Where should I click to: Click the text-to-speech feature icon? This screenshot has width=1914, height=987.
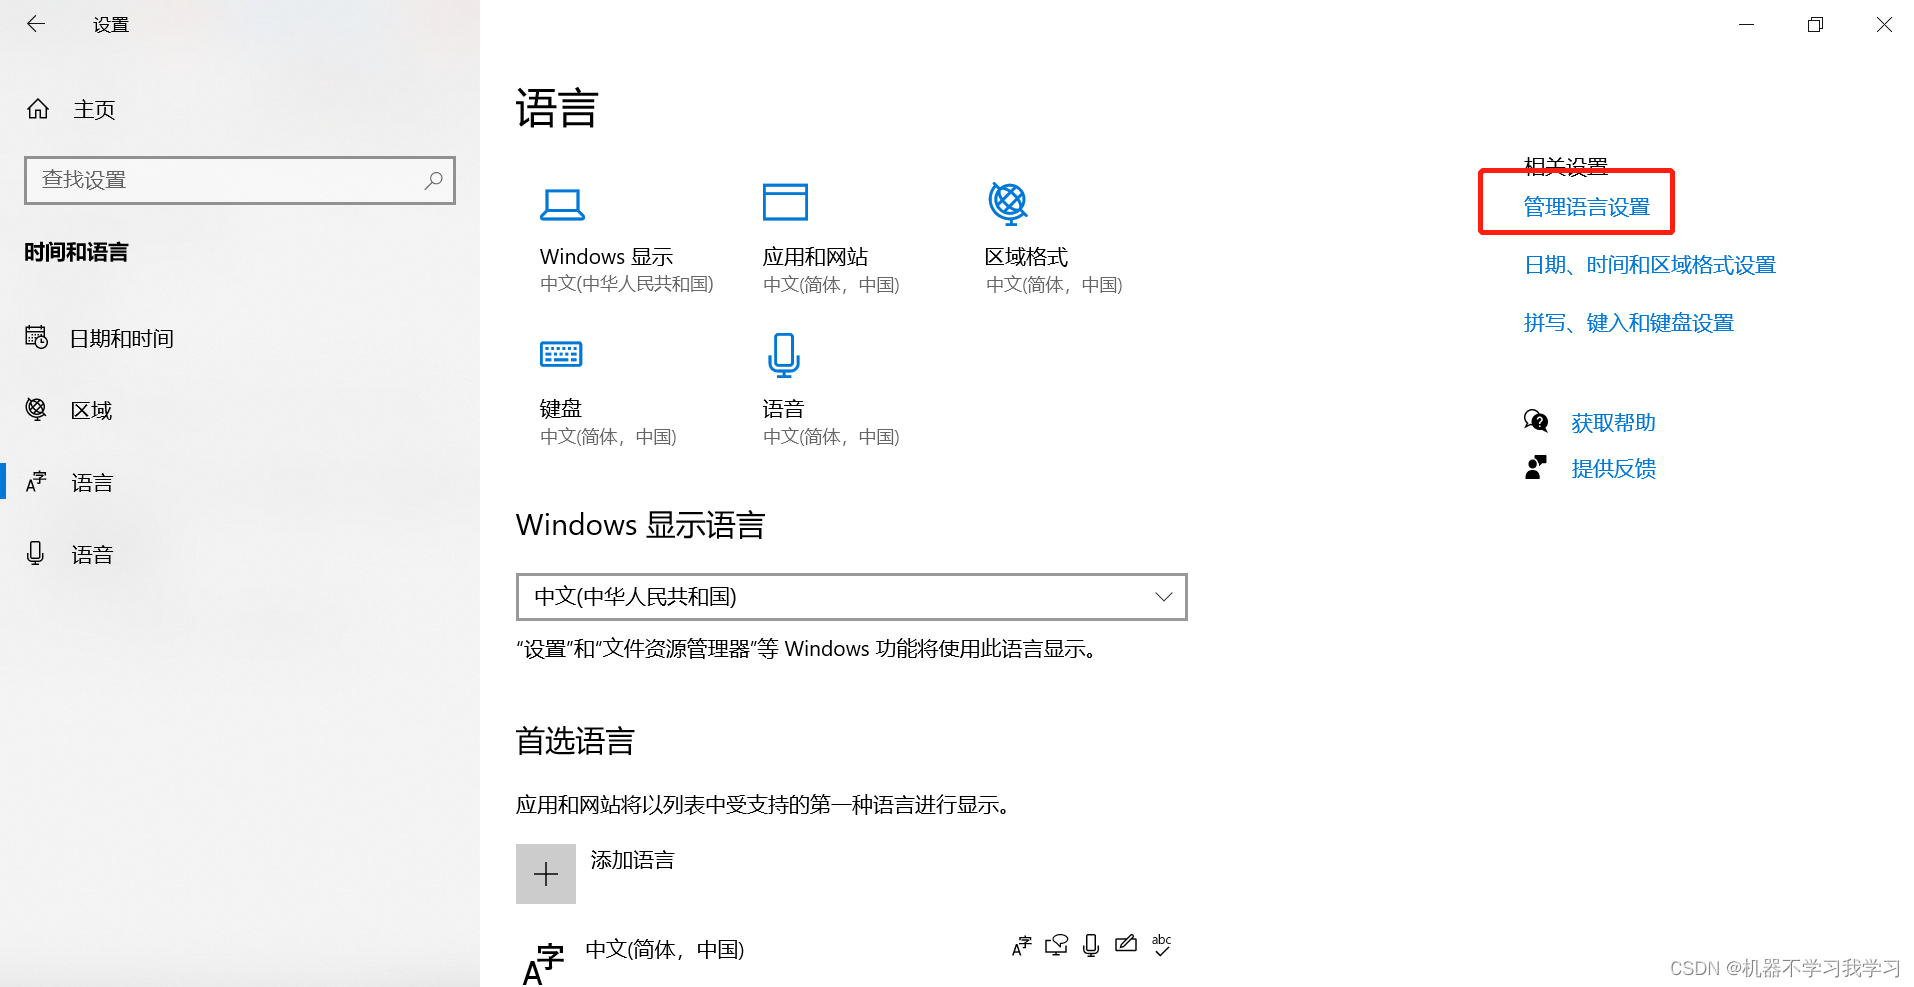click(1056, 945)
